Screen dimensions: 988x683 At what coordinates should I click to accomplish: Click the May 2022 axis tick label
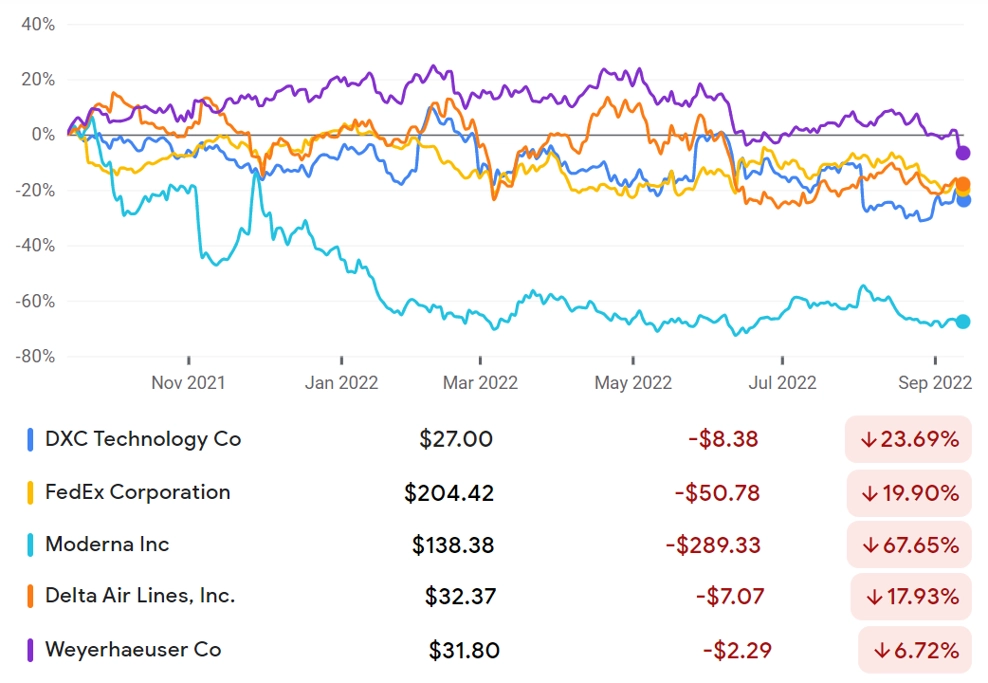click(x=633, y=382)
